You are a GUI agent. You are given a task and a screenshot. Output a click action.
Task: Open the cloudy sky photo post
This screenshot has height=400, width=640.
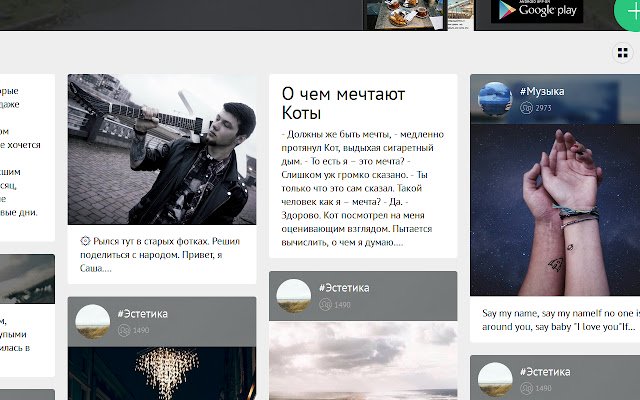(363, 361)
